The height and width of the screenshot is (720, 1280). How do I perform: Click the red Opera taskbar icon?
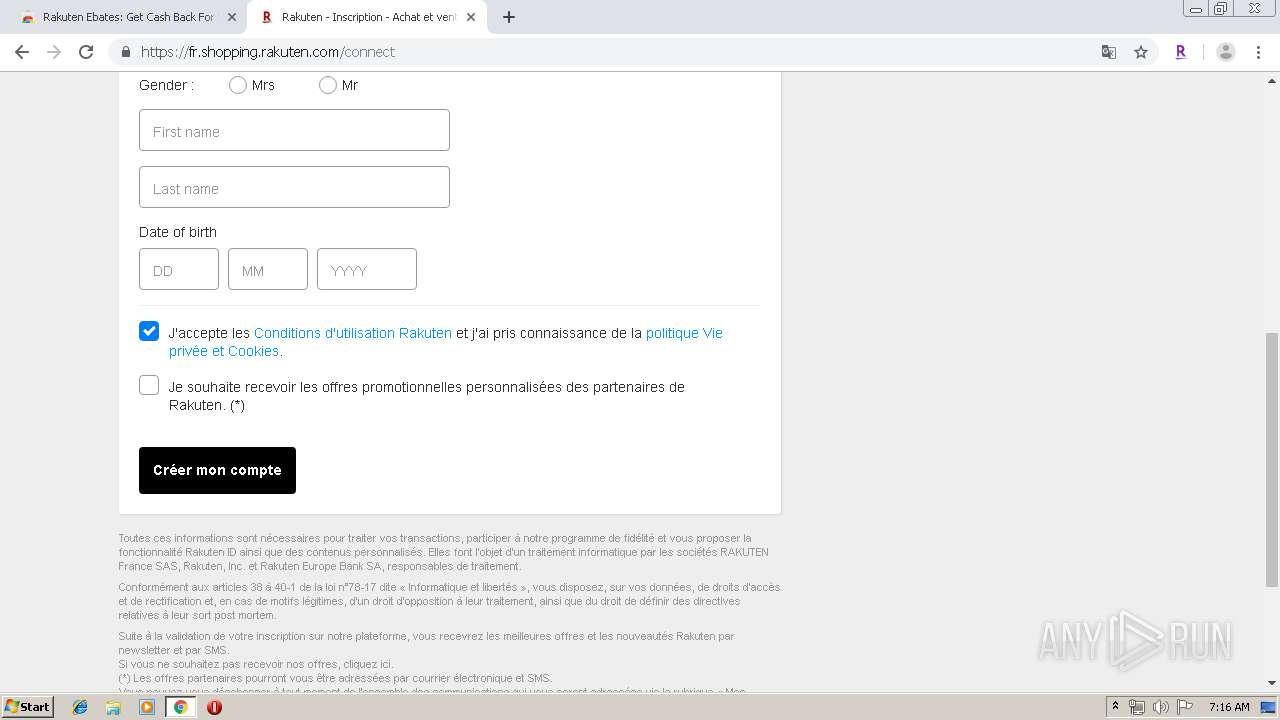tap(214, 707)
